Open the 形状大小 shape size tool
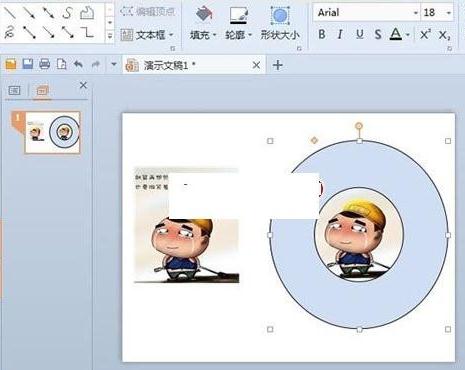This screenshot has width=465, height=370. tap(280, 23)
